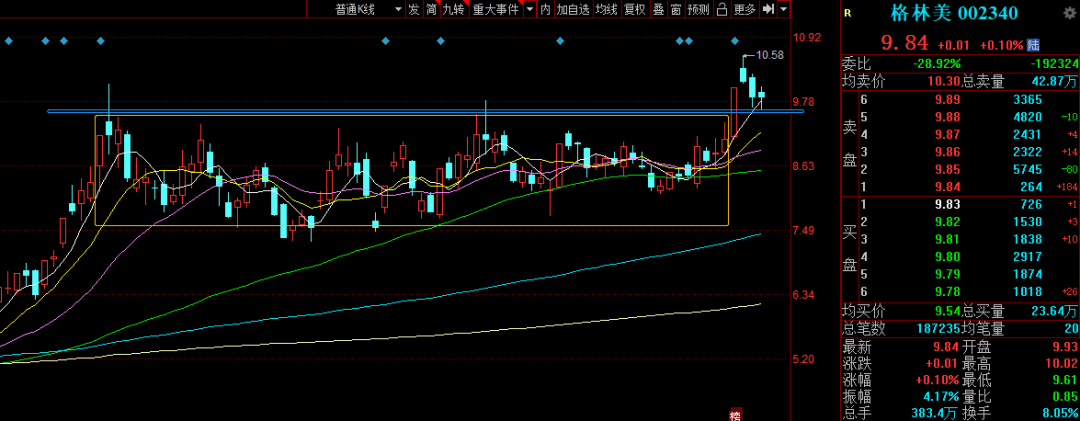Toggle the 均线 moving average display
This screenshot has height=421, width=1080.
point(606,9)
